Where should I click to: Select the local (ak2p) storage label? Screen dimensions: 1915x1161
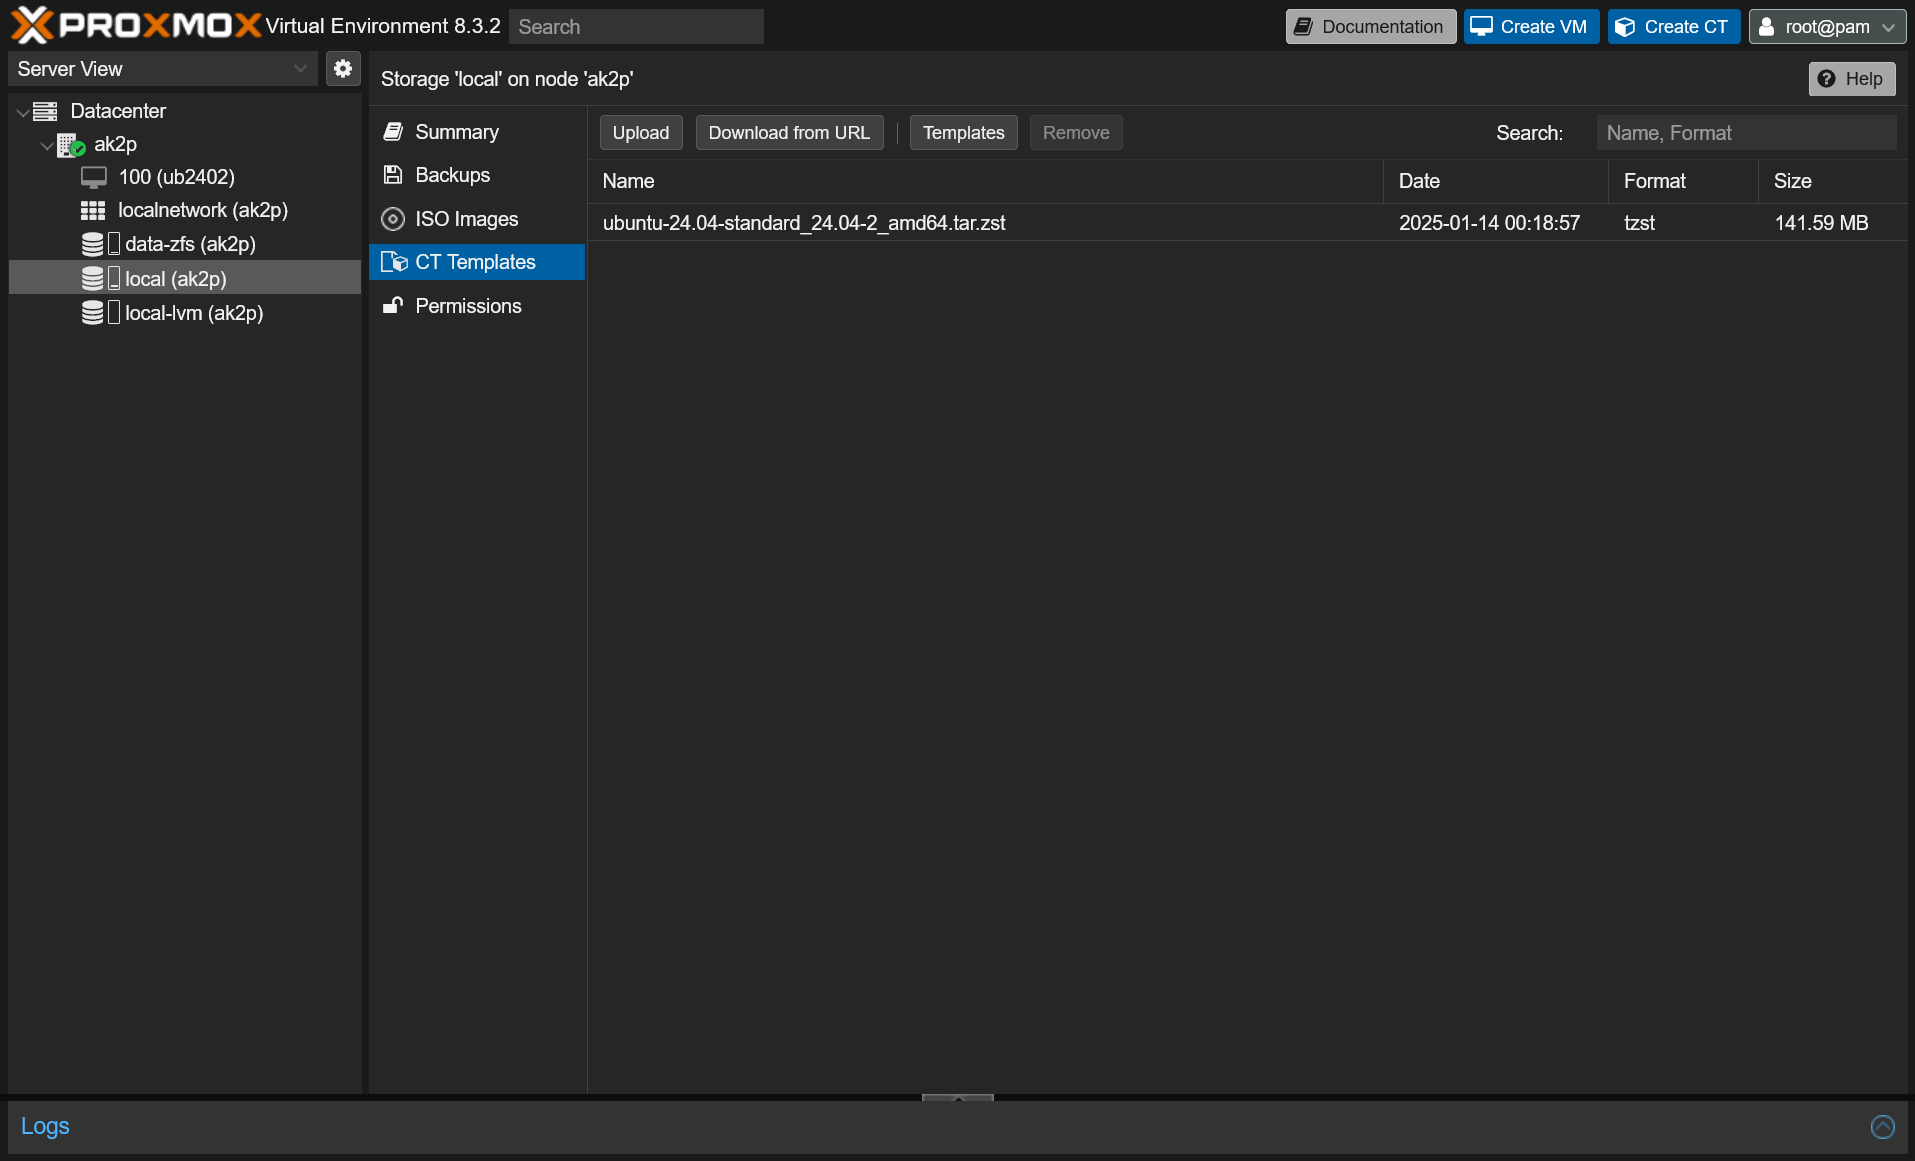(176, 279)
